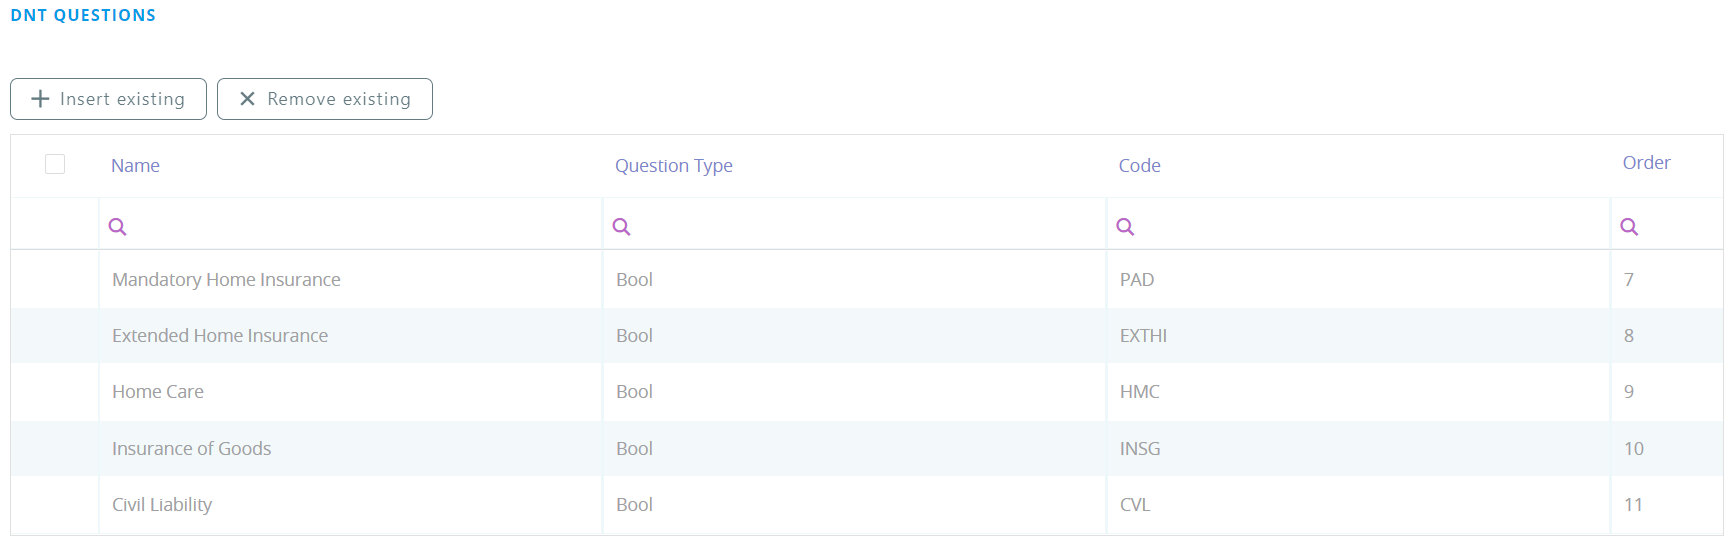Click the X icon on Remove existing
This screenshot has height=549, width=1736.
click(247, 99)
